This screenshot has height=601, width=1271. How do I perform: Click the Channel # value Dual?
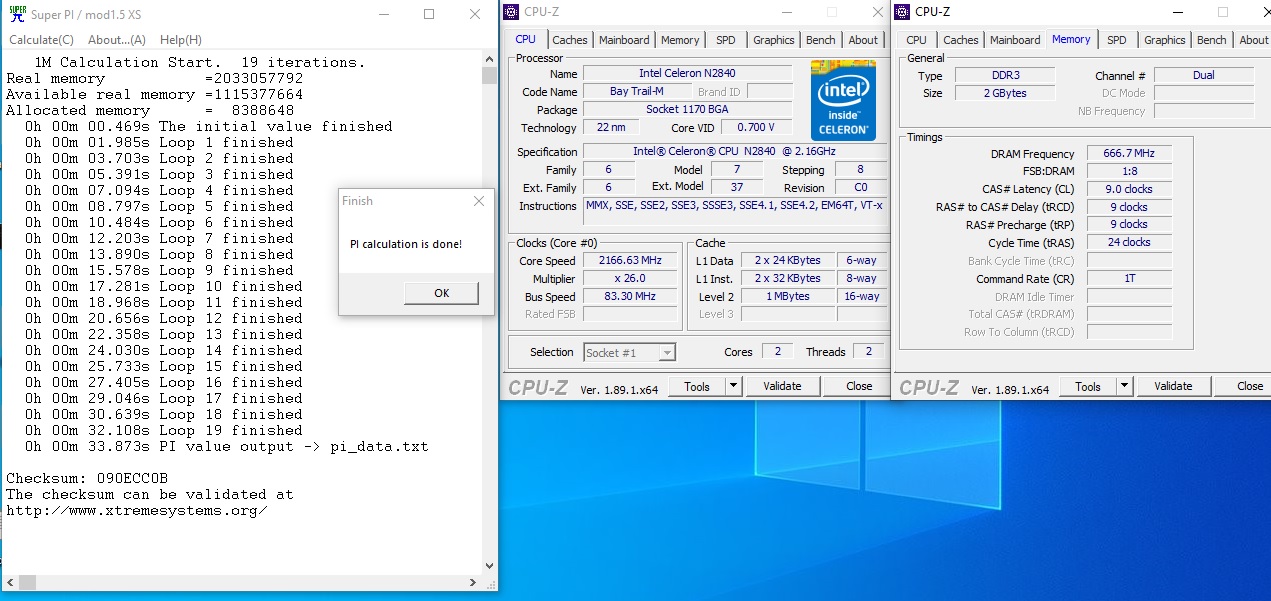1204,75
